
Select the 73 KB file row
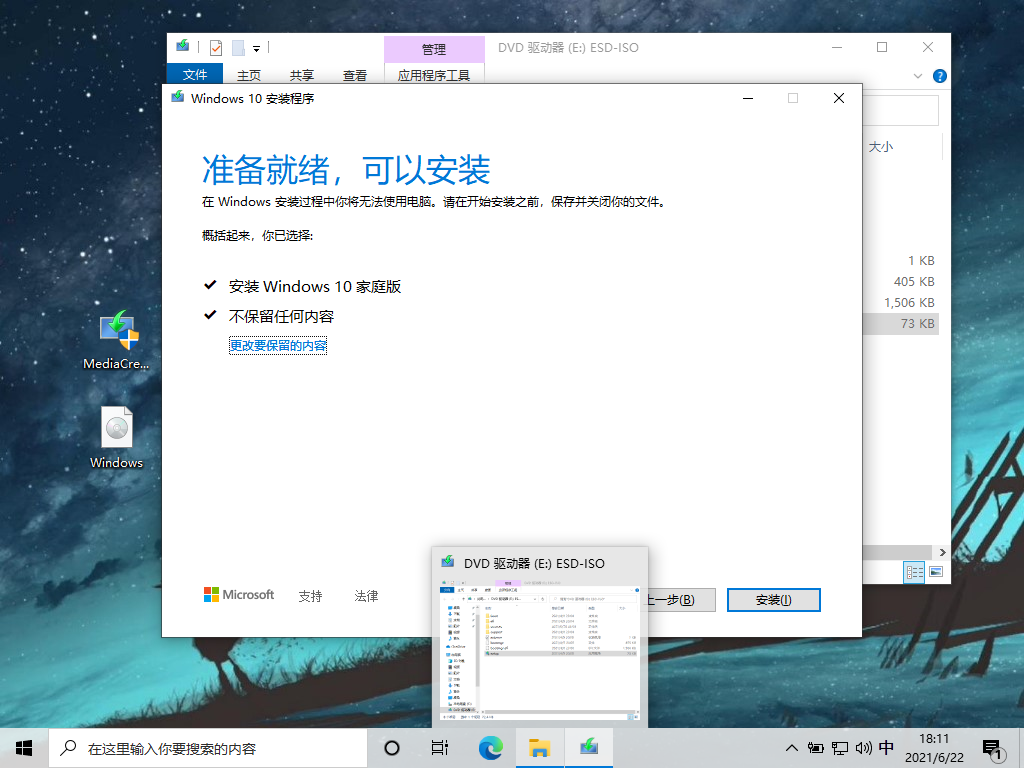tap(901, 323)
